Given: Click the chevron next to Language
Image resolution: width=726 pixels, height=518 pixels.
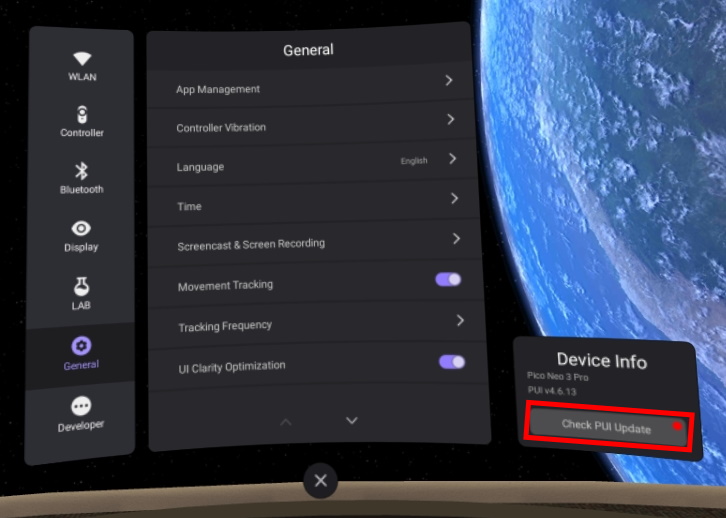Looking at the screenshot, I should click(452, 159).
